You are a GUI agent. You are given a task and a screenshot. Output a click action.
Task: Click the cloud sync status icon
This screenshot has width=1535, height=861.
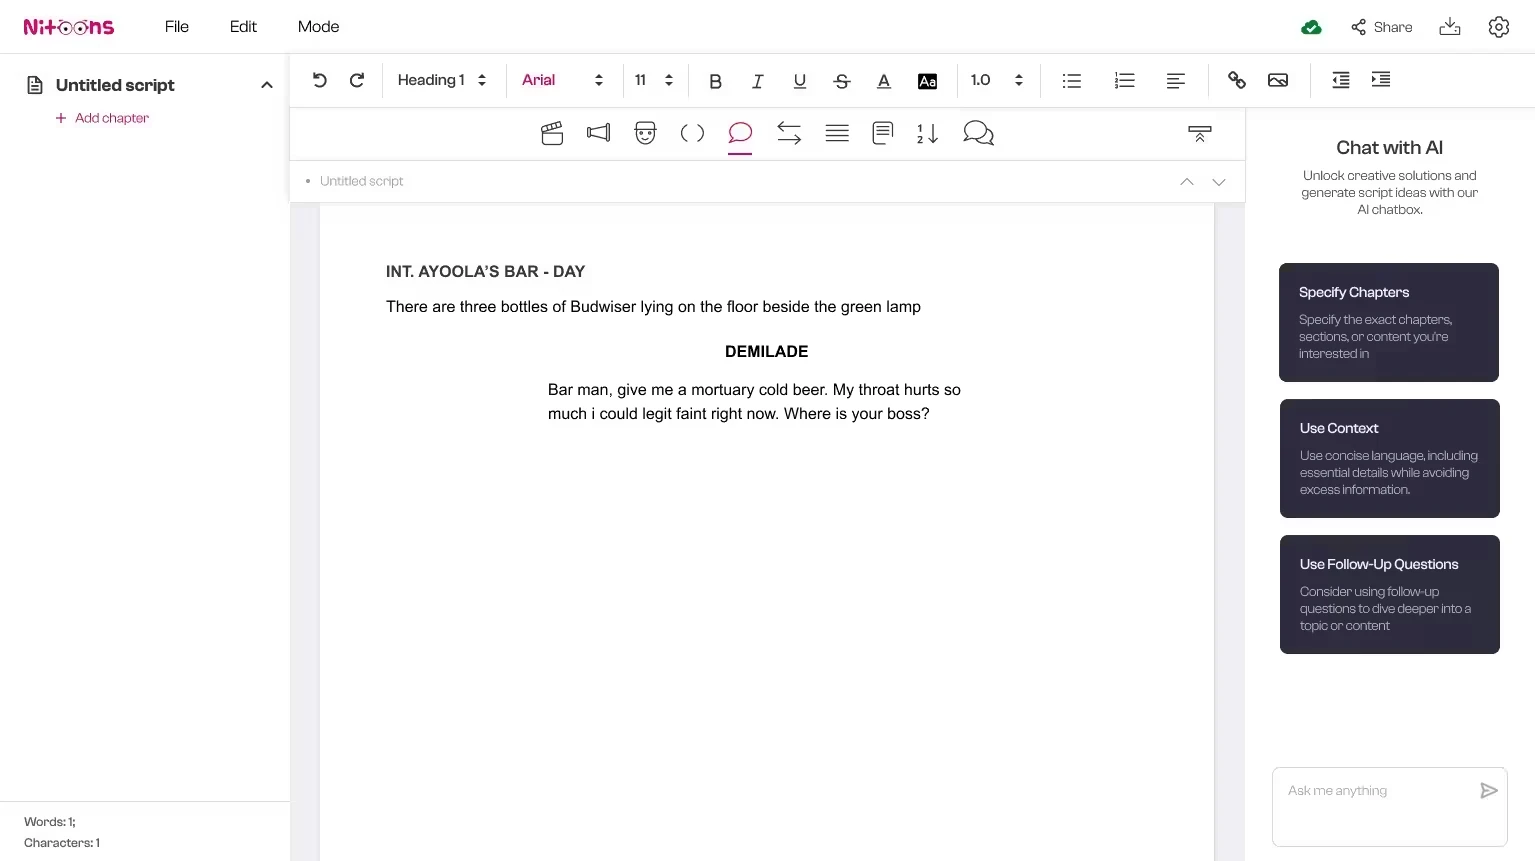pos(1311,27)
